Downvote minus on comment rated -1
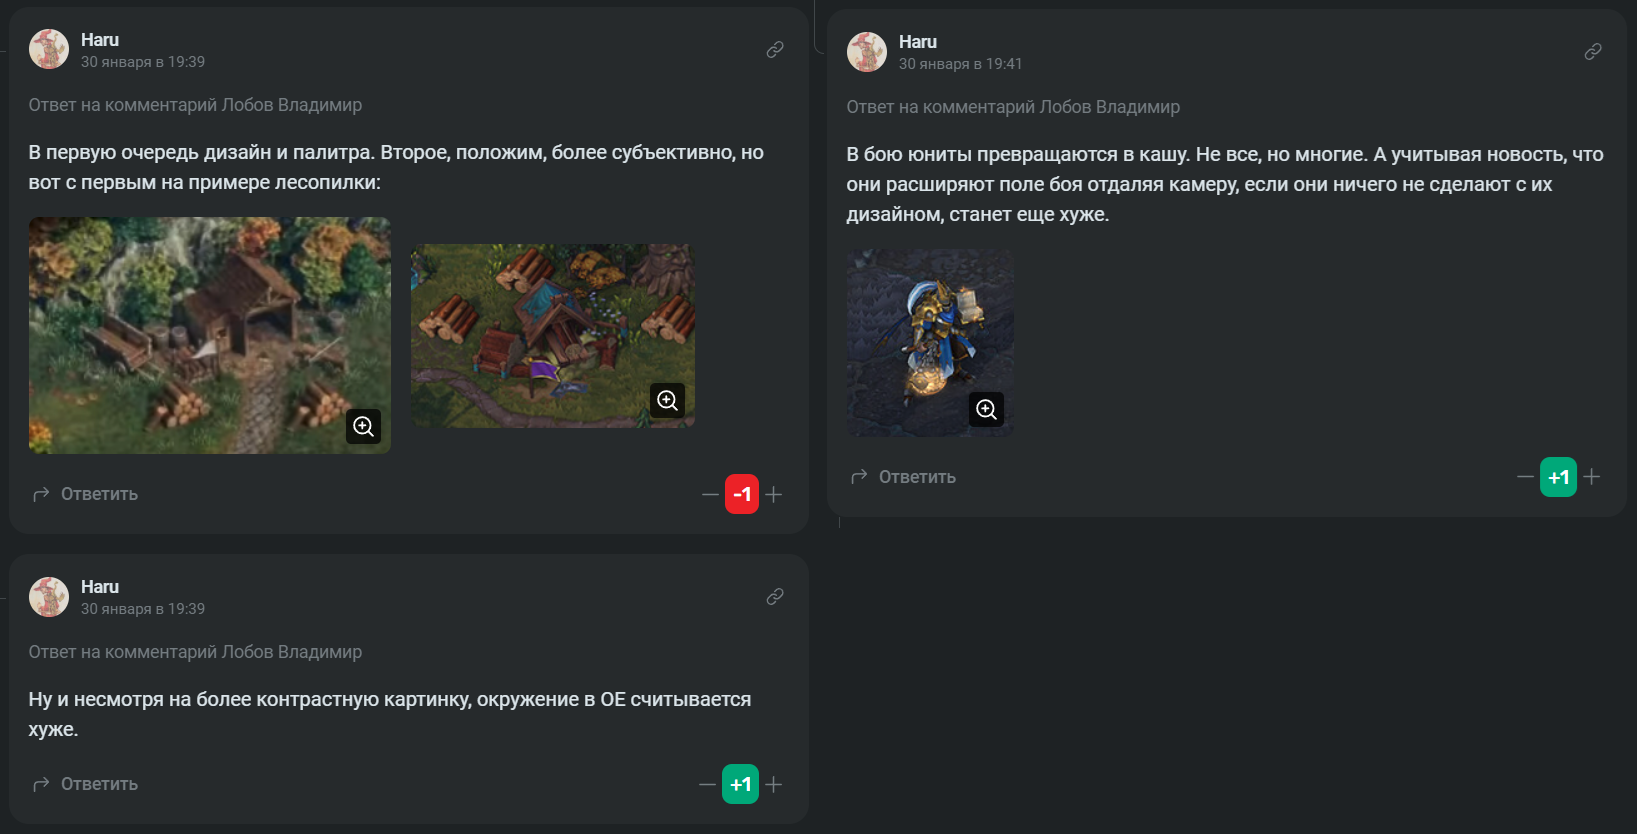This screenshot has height=834, width=1637. pyautogui.click(x=710, y=494)
